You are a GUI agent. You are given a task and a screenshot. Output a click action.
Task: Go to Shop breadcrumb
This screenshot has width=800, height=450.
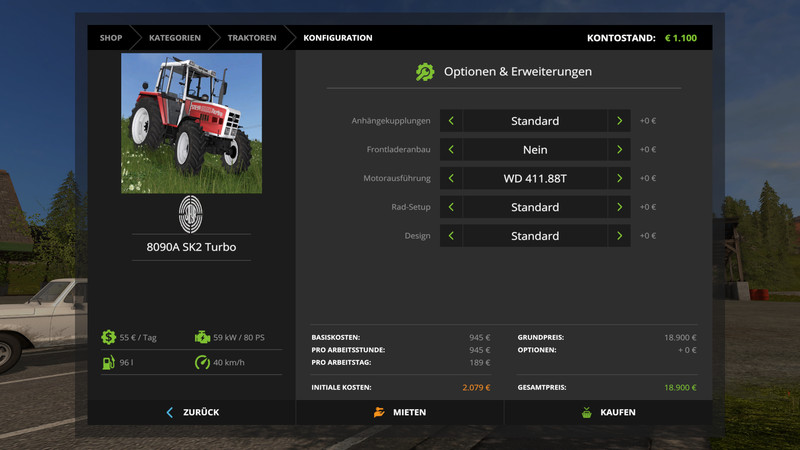tap(110, 38)
